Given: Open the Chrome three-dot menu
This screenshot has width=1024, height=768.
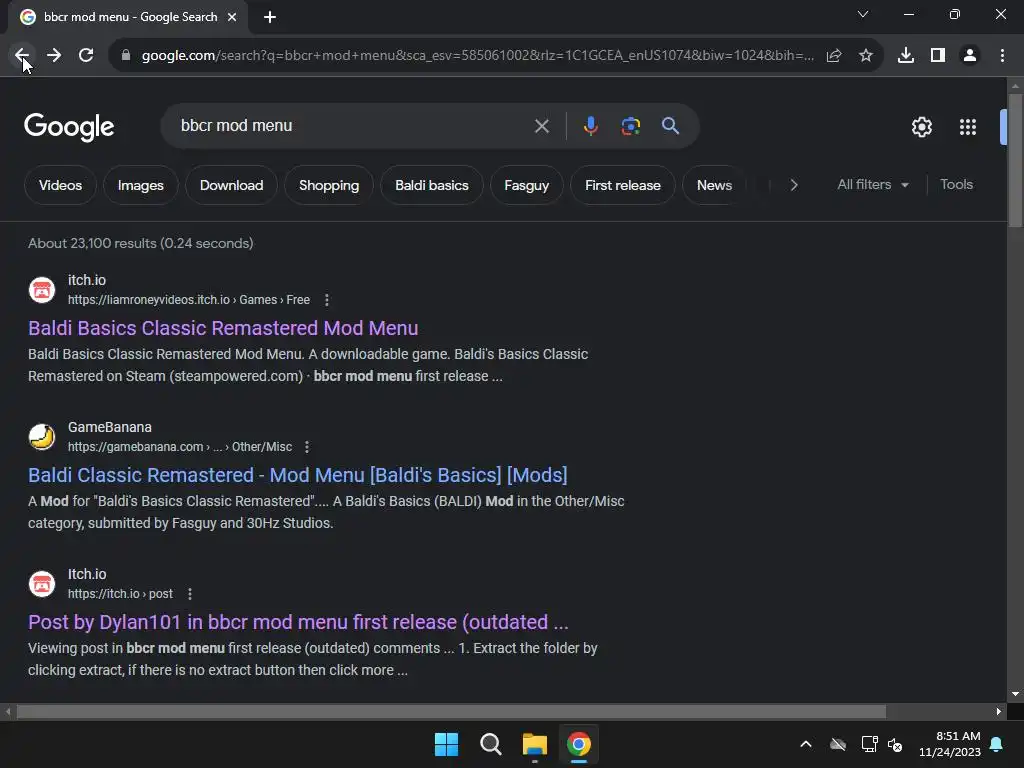Looking at the screenshot, I should [x=1002, y=56].
